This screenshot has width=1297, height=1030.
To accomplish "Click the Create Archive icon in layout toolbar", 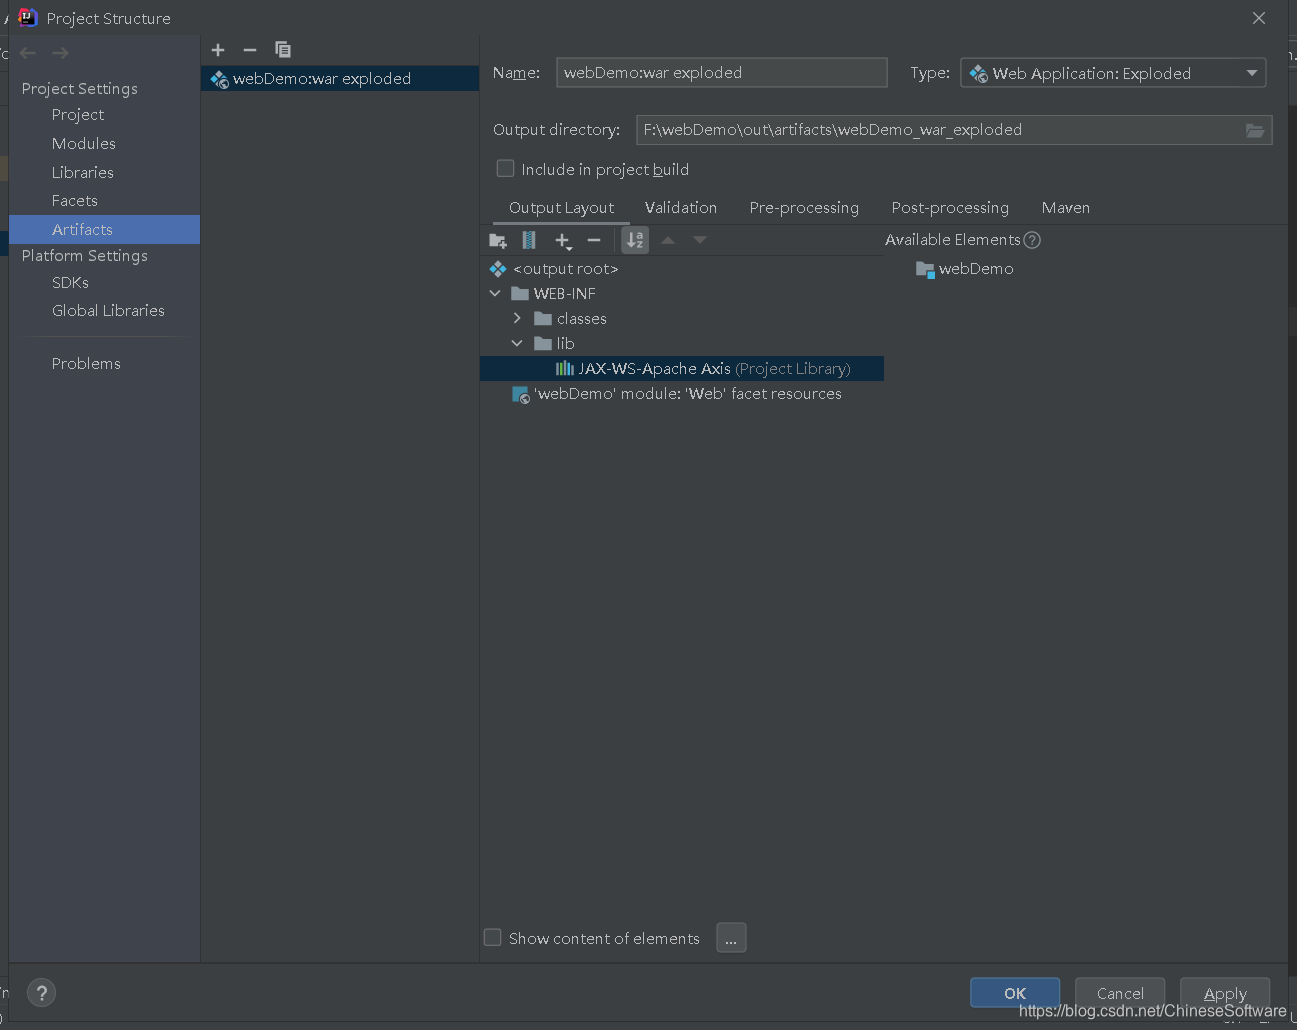I will coord(529,240).
